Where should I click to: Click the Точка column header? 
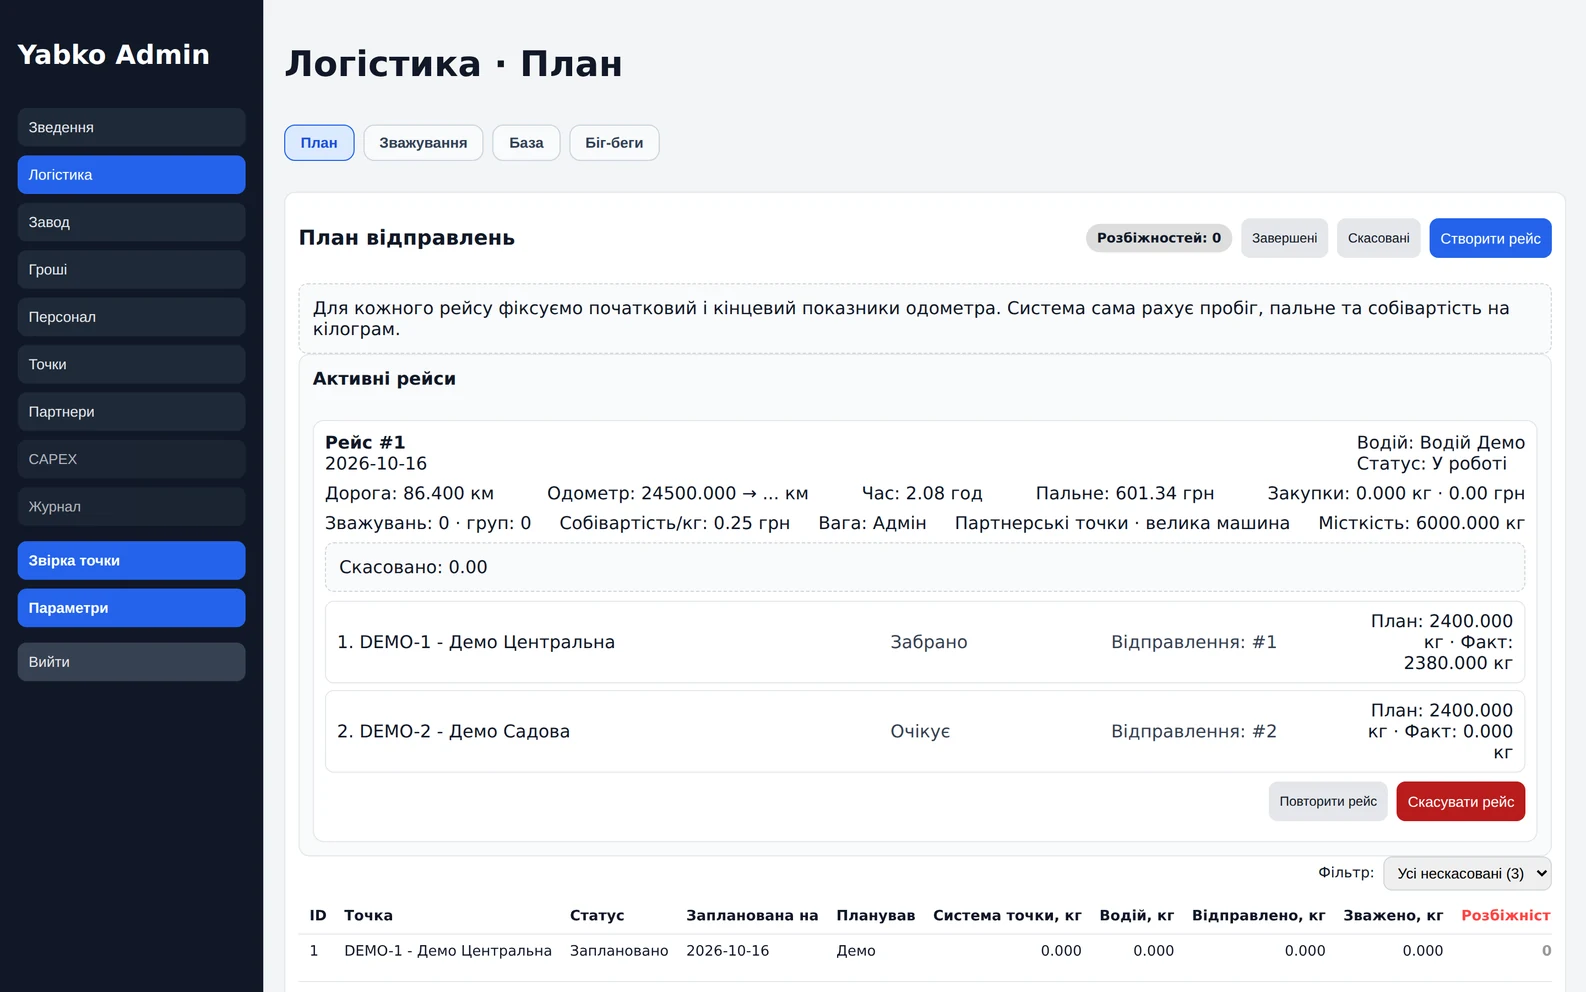click(368, 915)
